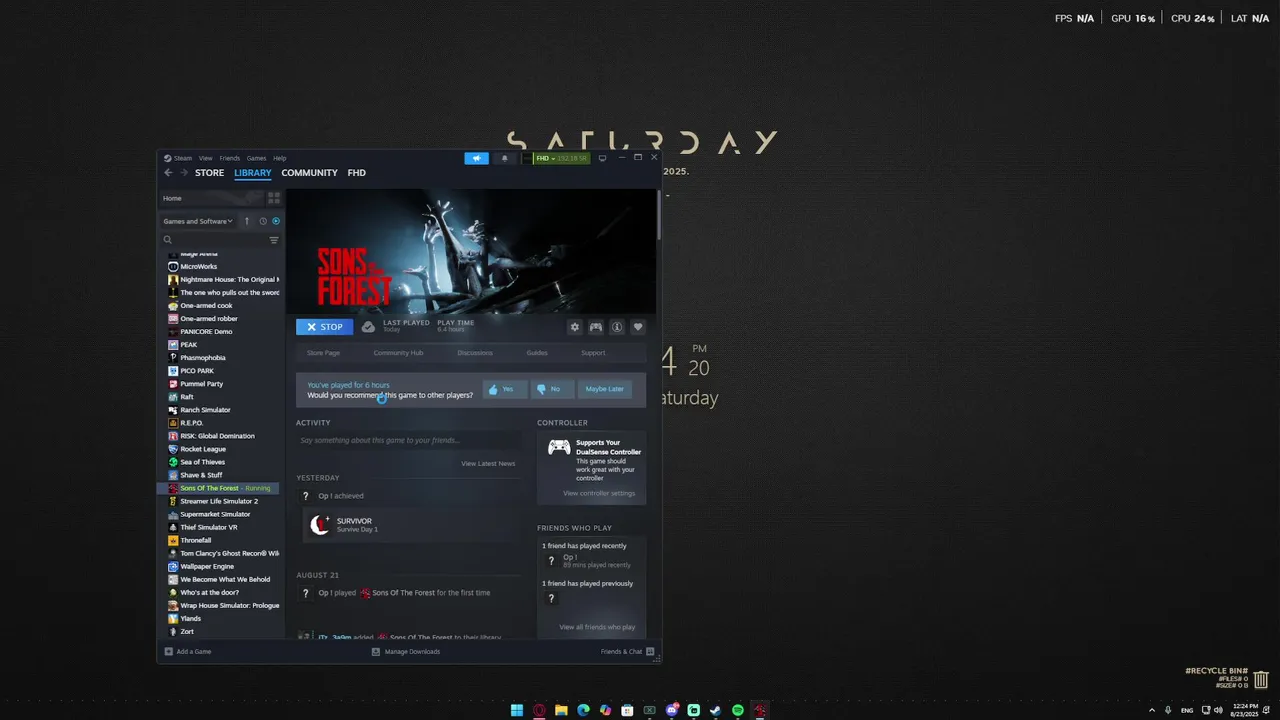Open the Help menu
The image size is (1280, 720).
(x=280, y=158)
